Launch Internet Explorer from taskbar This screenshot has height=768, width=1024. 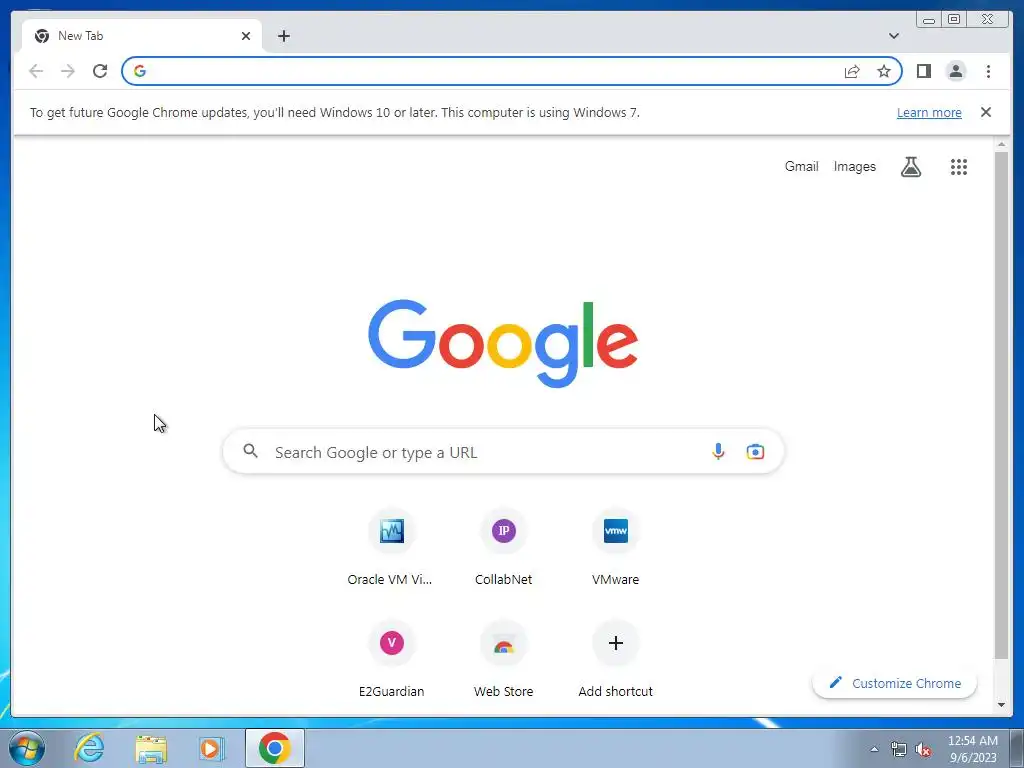[89, 748]
